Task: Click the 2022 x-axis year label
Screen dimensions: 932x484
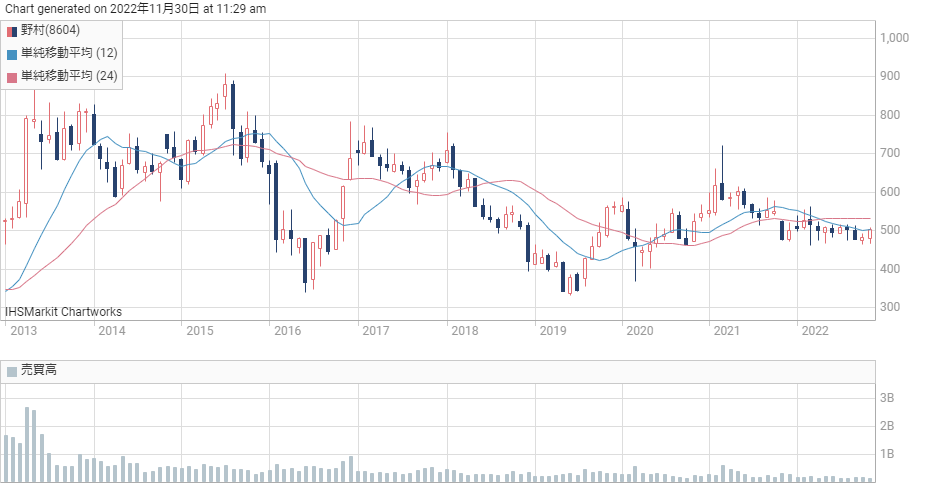Action: (815, 331)
